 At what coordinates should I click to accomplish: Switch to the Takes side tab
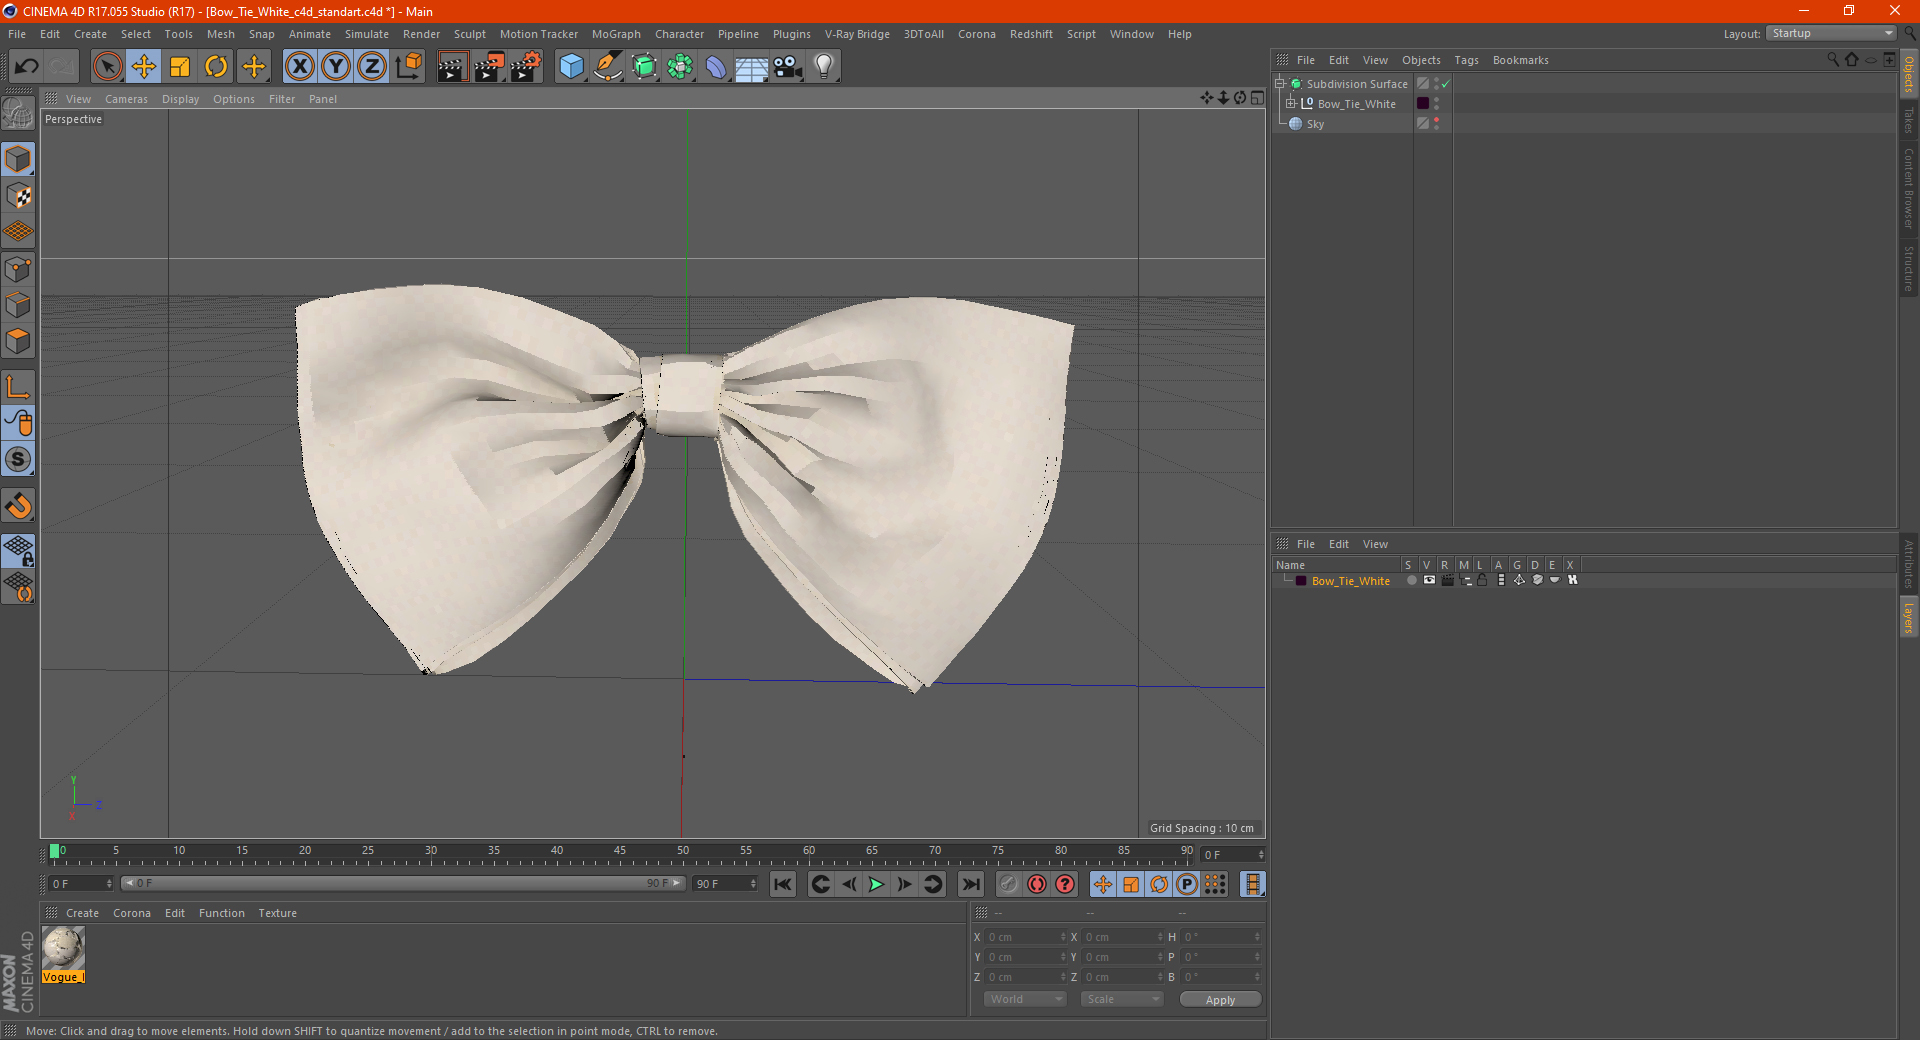pos(1908,120)
